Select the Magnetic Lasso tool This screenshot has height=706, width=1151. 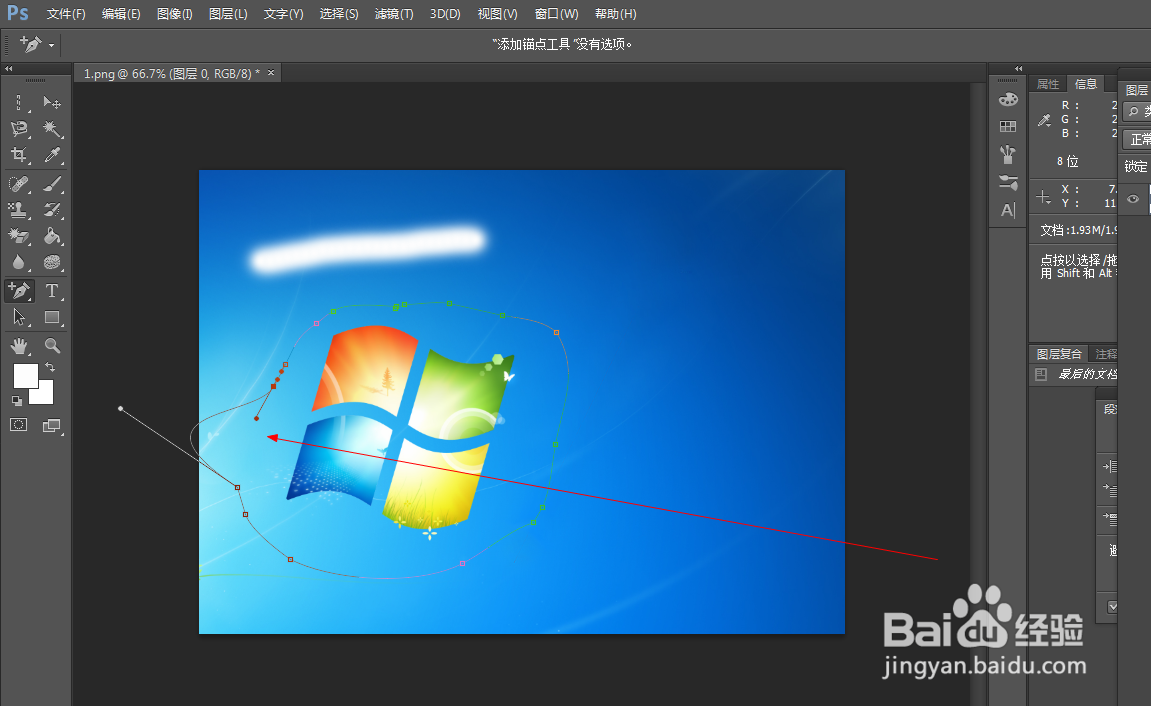pyautogui.click(x=19, y=128)
